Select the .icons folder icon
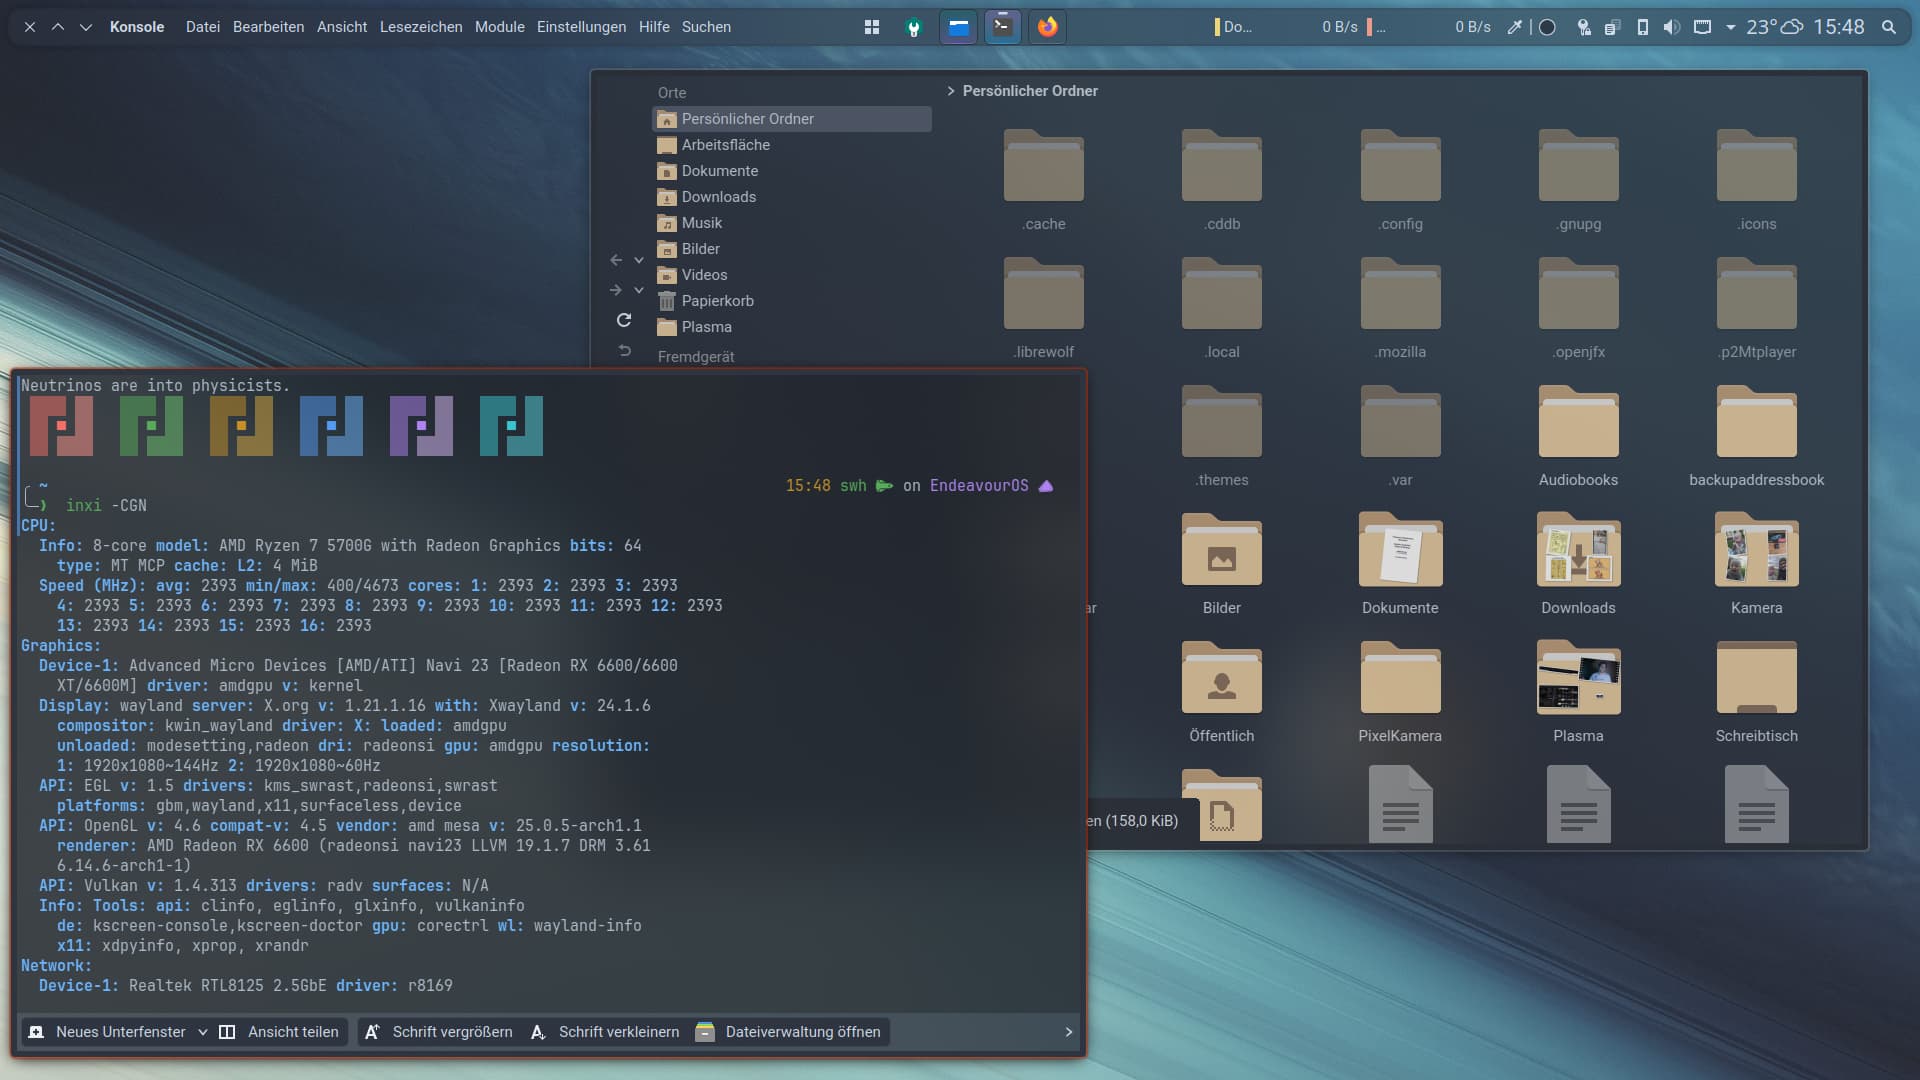 coord(1756,166)
